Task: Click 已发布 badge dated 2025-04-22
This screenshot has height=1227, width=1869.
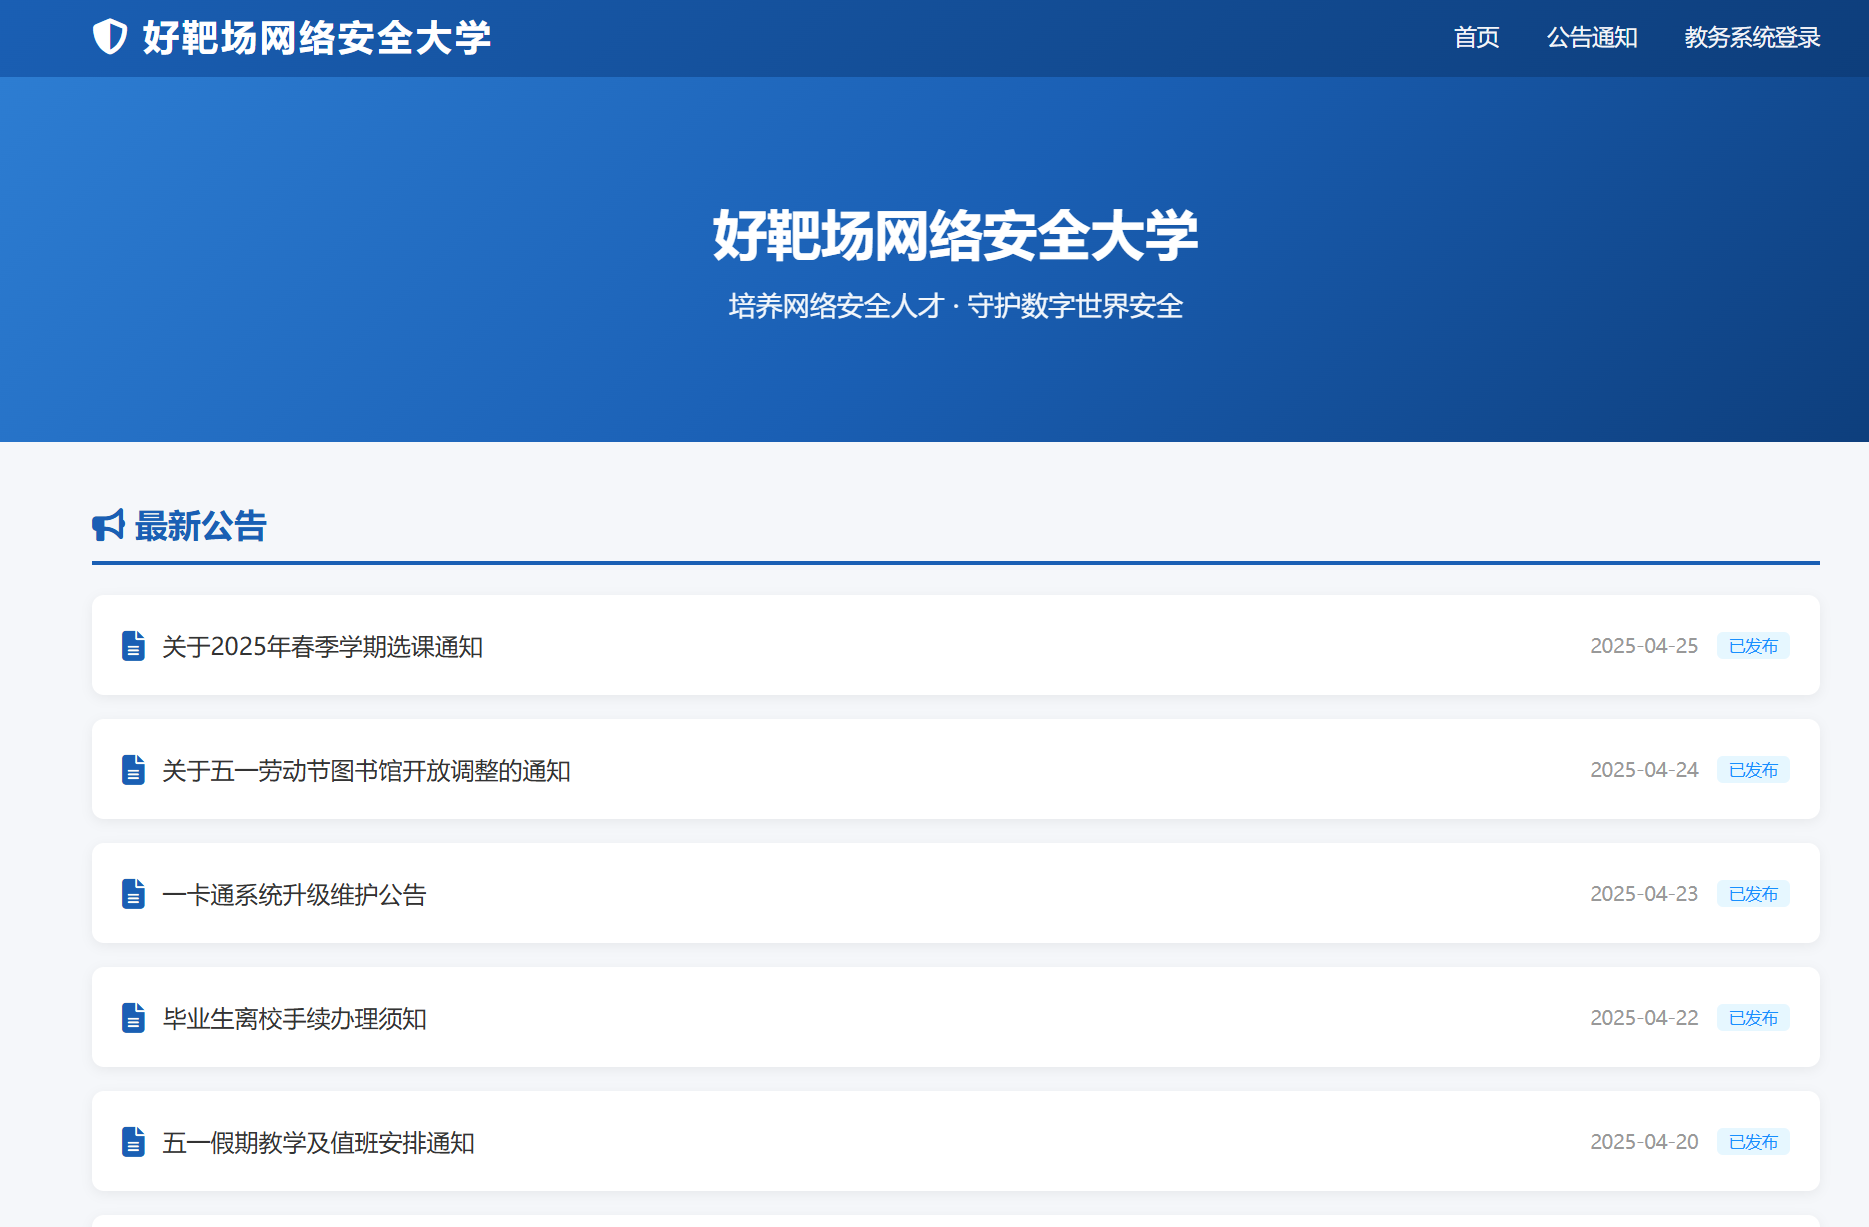Action: pos(1753,1018)
